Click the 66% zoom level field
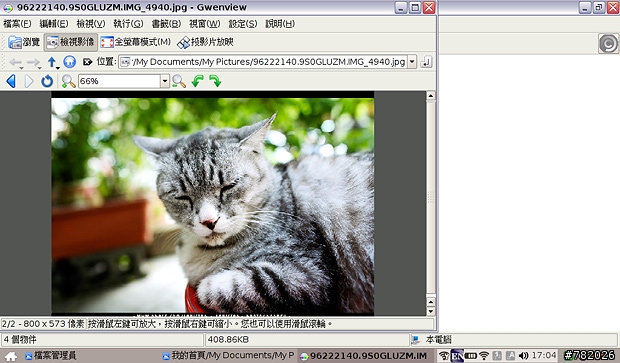 tap(119, 81)
